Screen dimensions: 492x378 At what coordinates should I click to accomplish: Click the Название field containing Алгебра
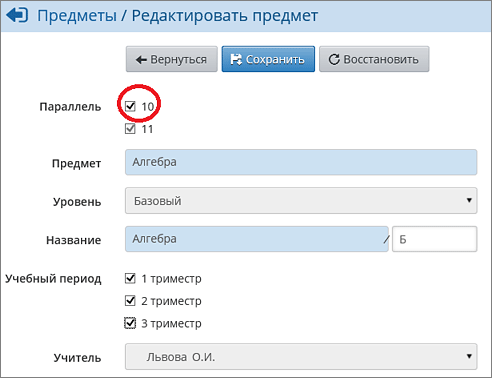(x=257, y=239)
